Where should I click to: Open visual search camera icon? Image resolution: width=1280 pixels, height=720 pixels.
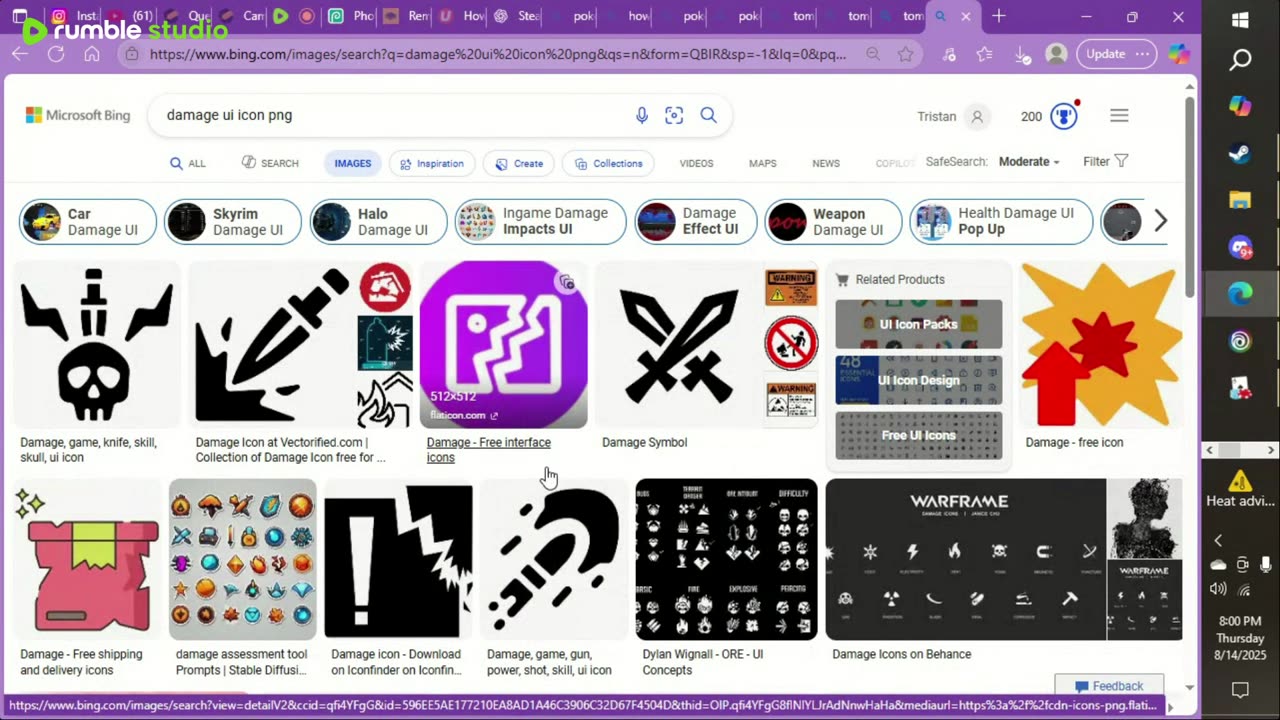pyautogui.click(x=674, y=116)
